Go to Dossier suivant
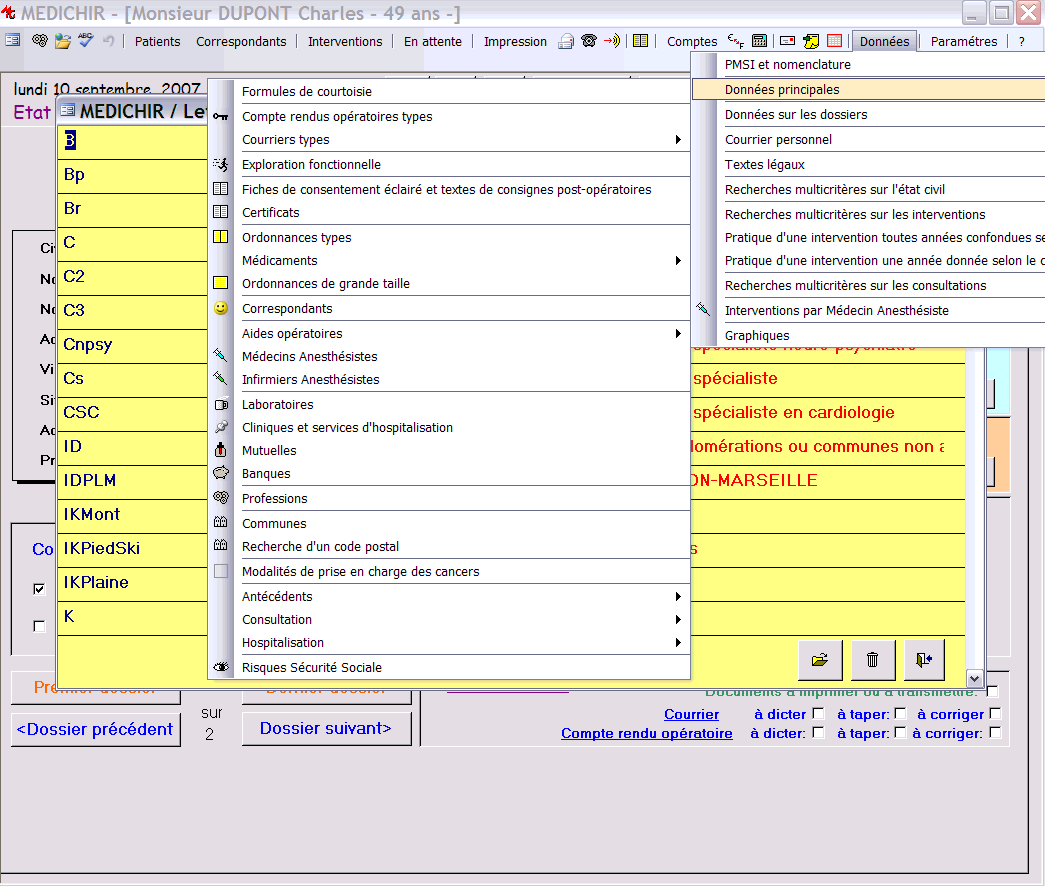Viewport: 1045px width, 886px height. [x=326, y=729]
